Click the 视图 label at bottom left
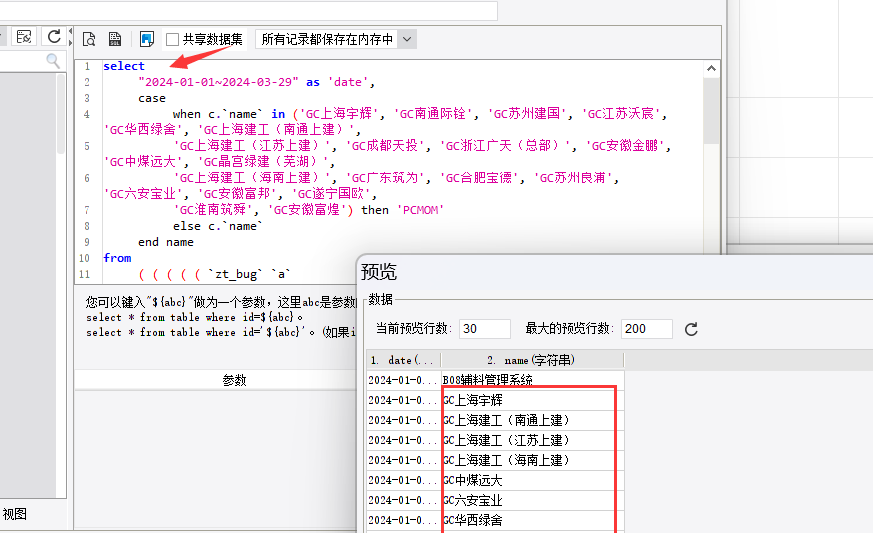Viewport: 873px width, 533px height. (14, 514)
